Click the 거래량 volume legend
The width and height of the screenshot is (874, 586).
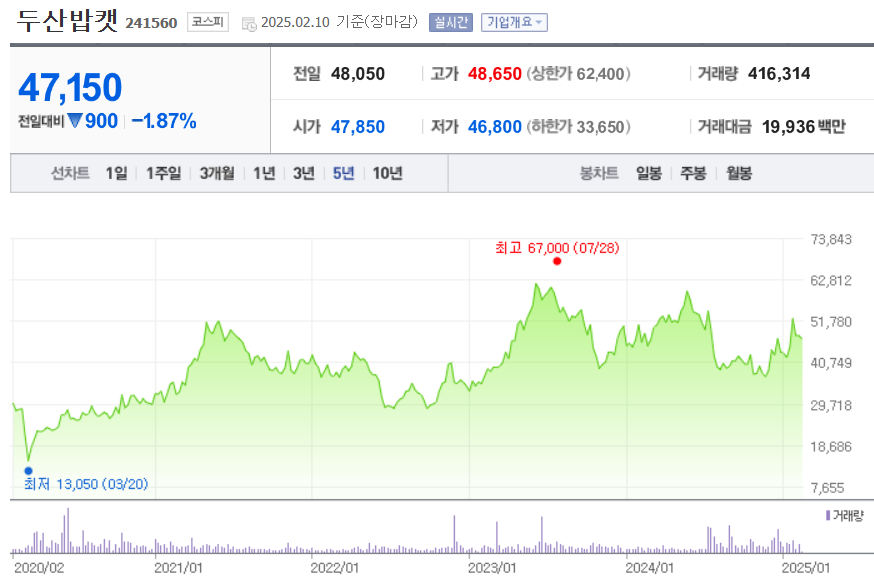844,516
